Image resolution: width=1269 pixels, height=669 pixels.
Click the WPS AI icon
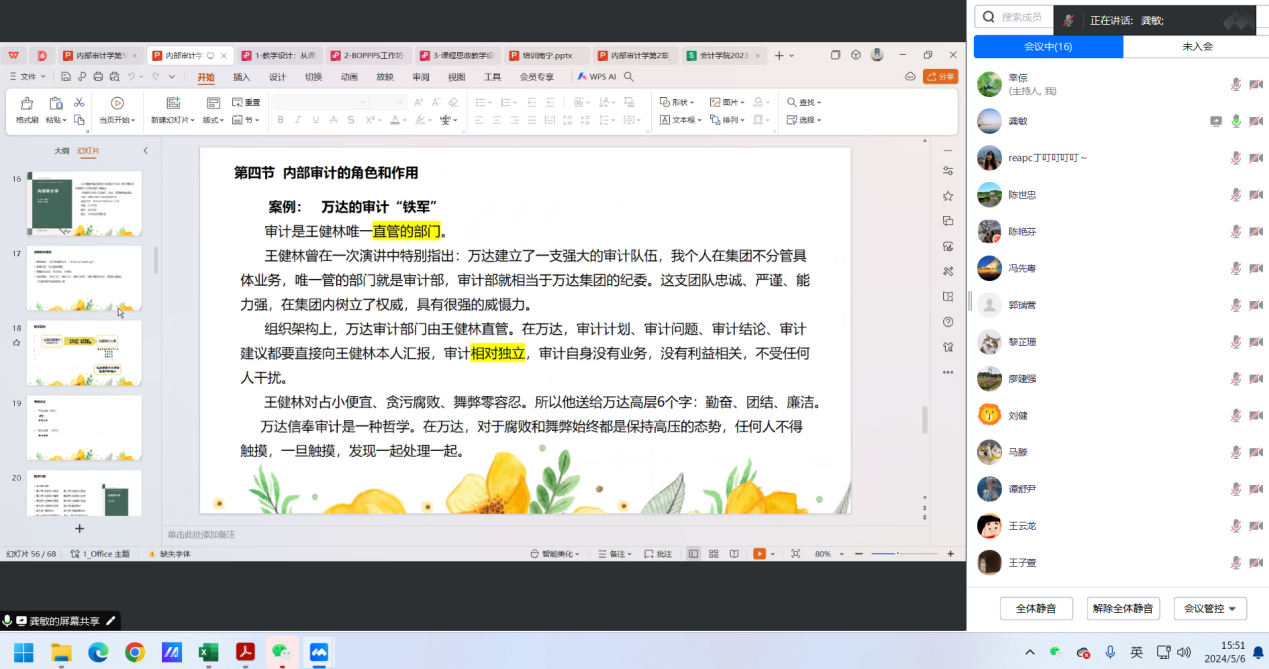coord(600,76)
